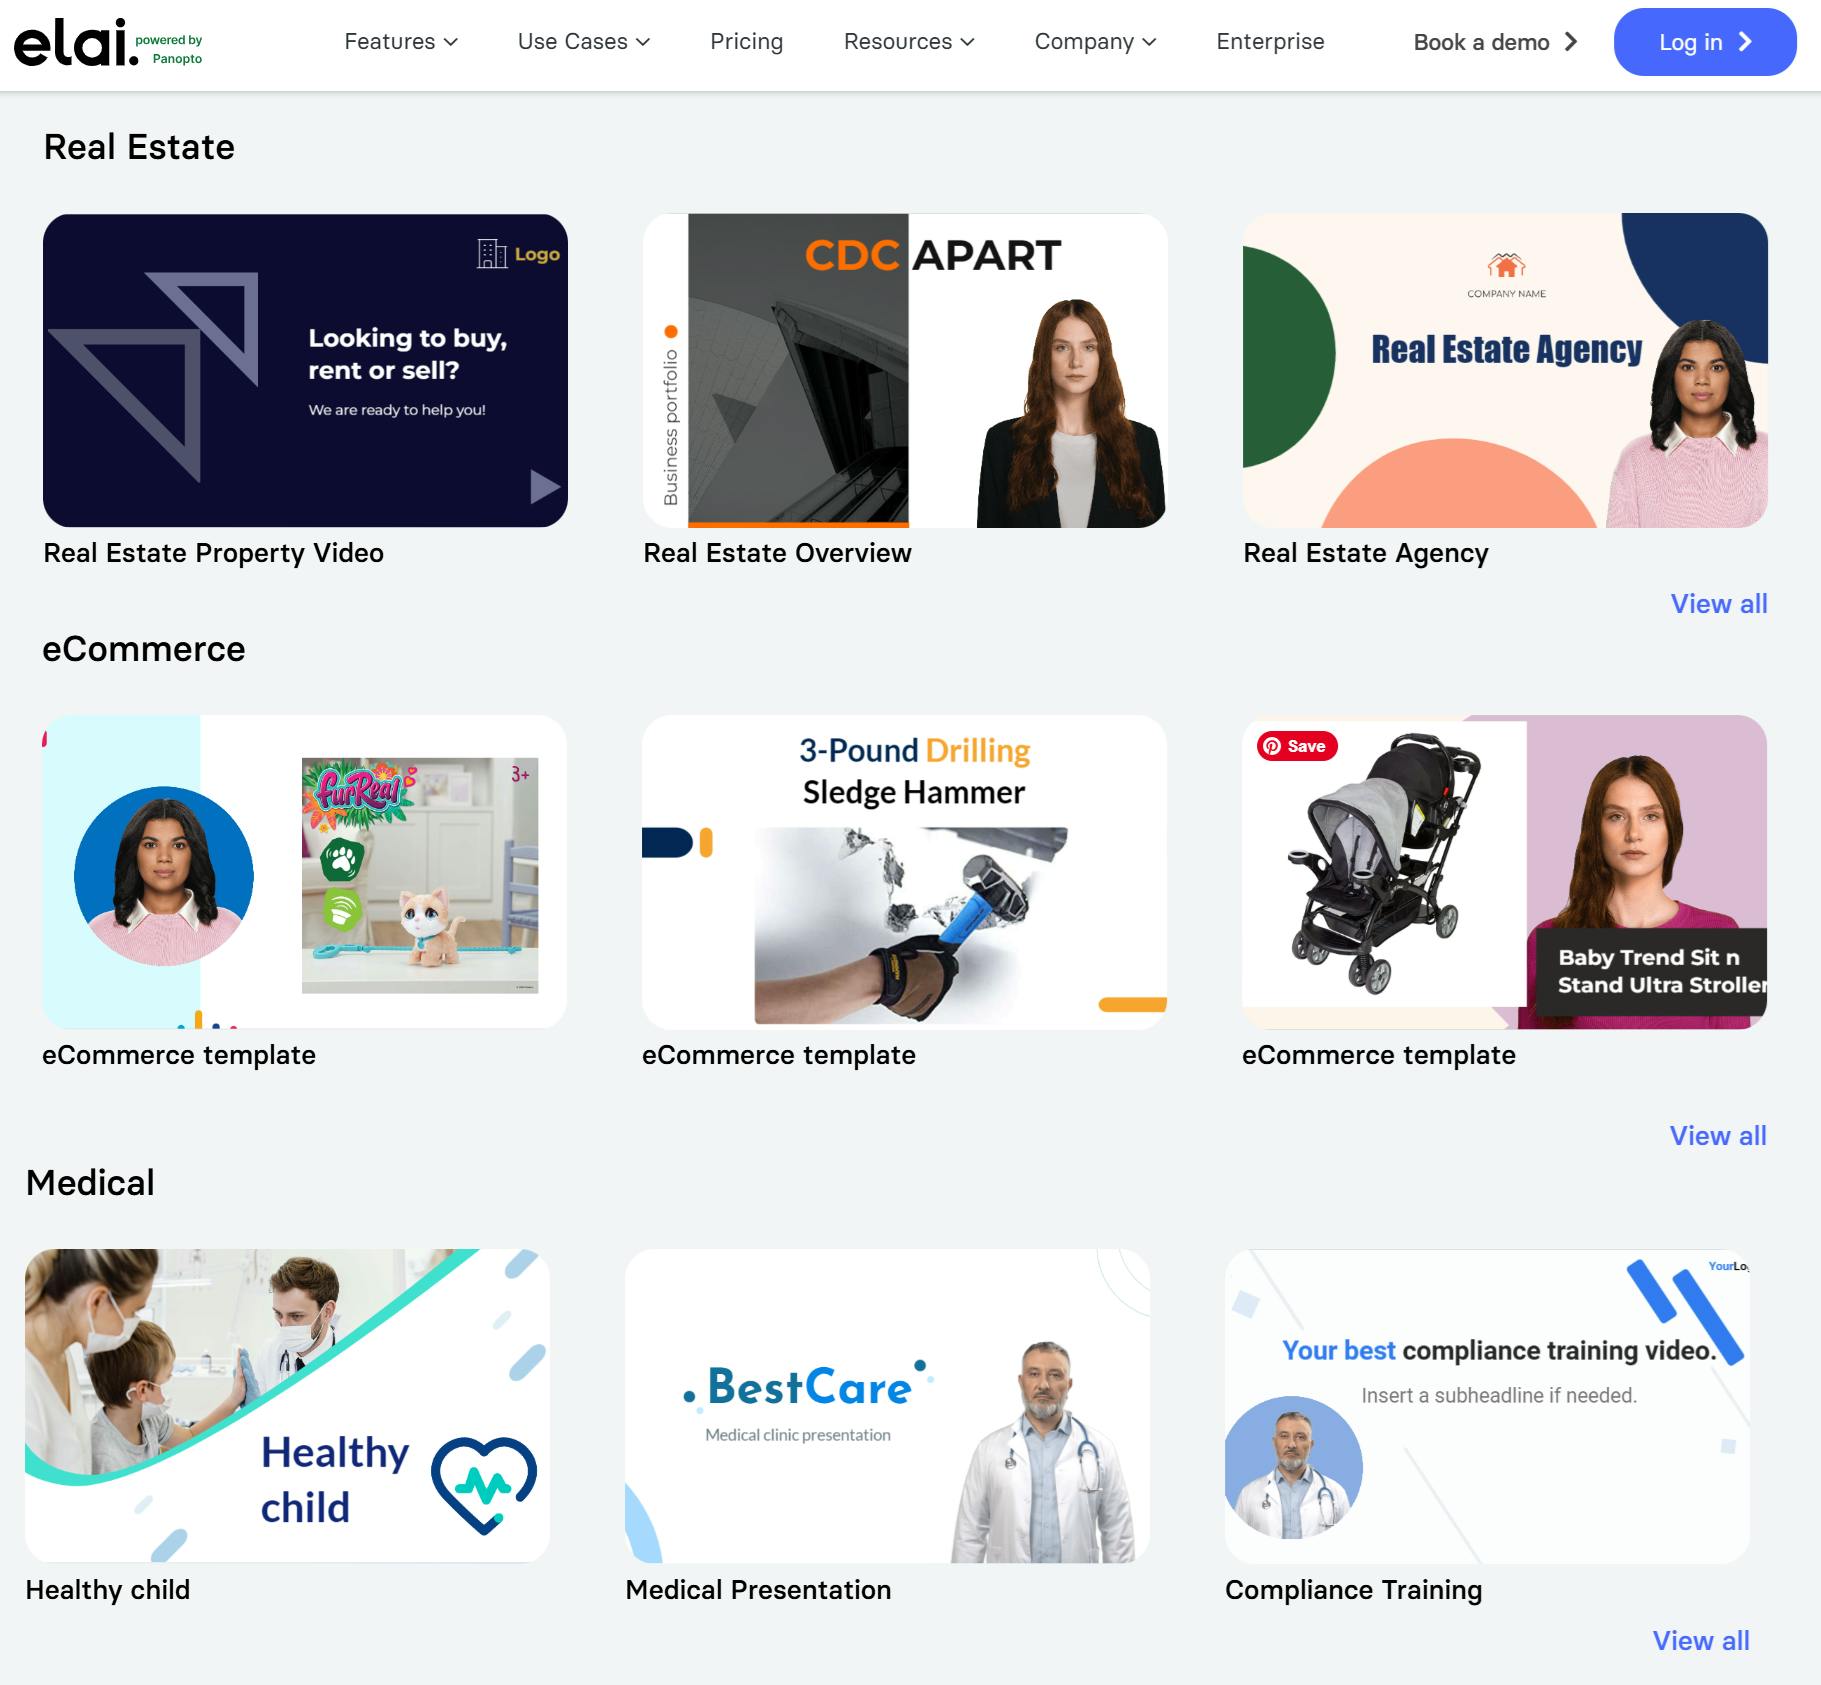Click the Pinterest Save button on stroller
The width and height of the screenshot is (1821, 1685).
1297,746
